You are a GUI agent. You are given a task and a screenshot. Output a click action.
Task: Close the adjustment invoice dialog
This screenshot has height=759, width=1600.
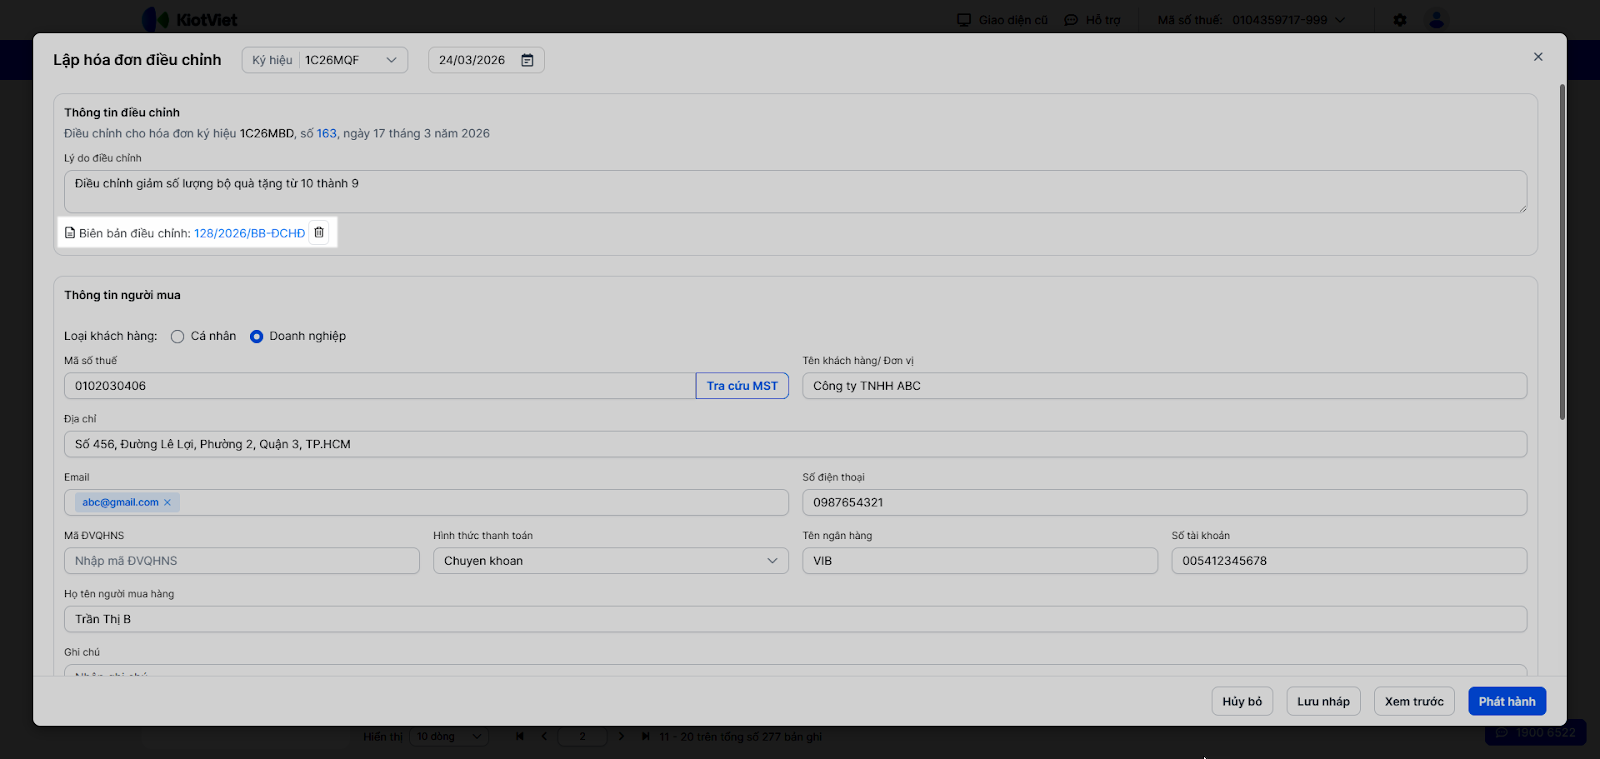point(1538,57)
